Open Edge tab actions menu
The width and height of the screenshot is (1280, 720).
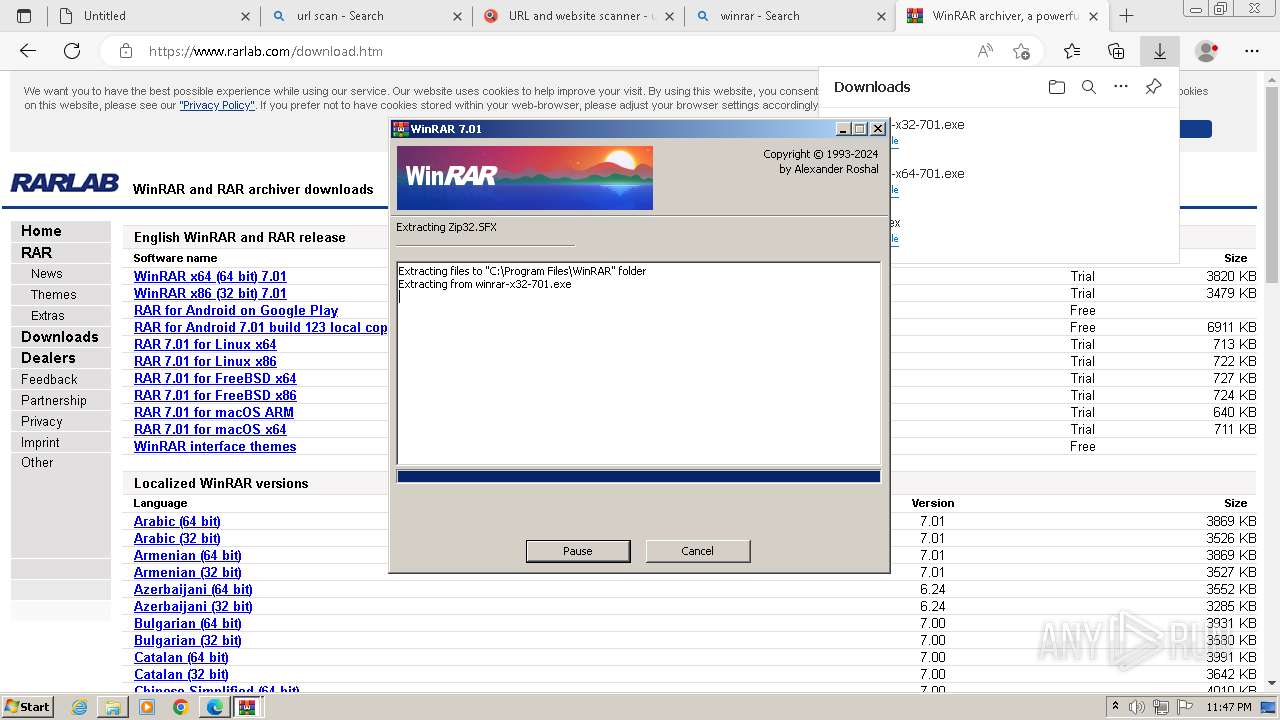tap(24, 16)
